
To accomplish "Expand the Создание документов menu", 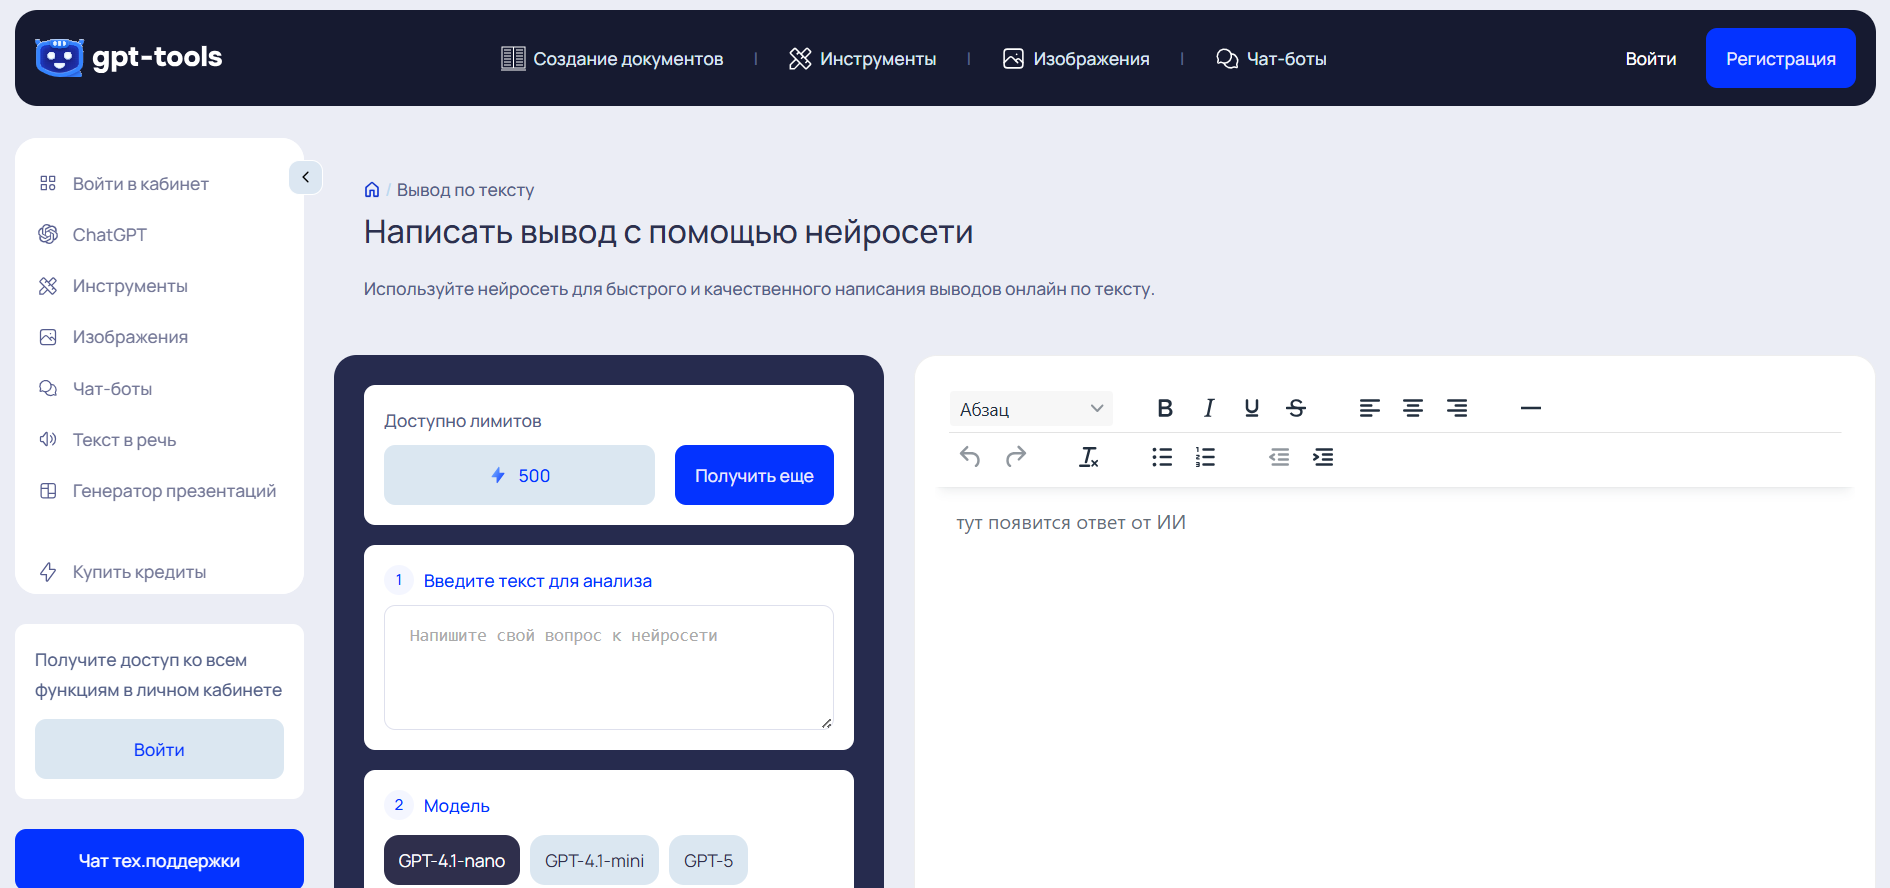I will coord(612,59).
